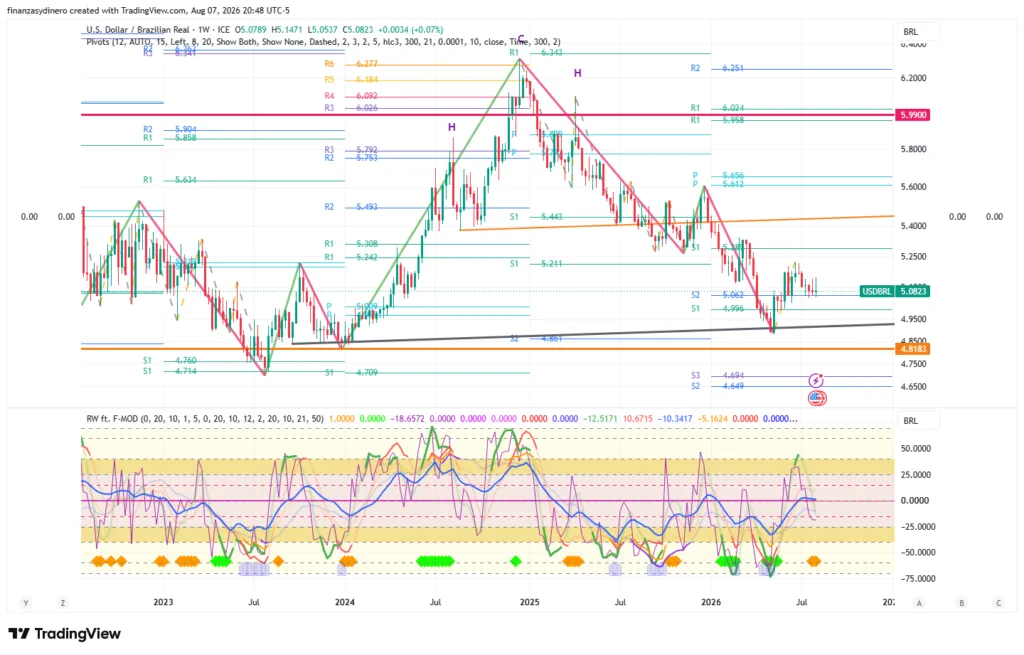Click the Y circle on time axis
The width and height of the screenshot is (1024, 655).
tap(26, 603)
